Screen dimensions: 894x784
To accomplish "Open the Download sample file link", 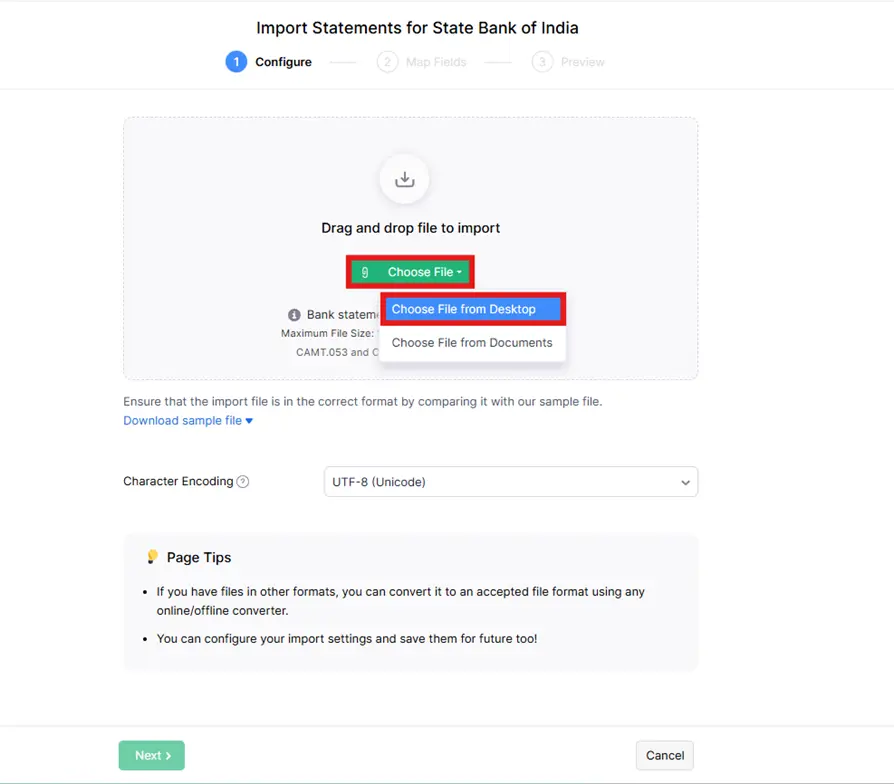I will coord(182,421).
